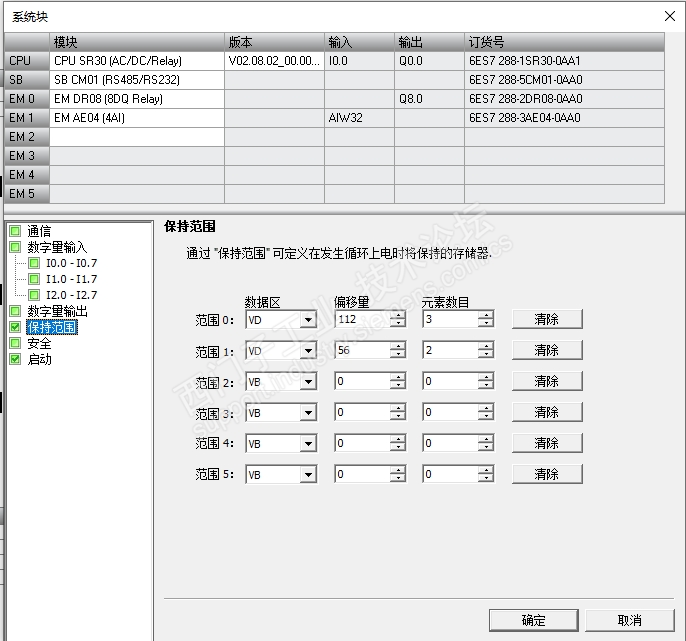The width and height of the screenshot is (686, 641).
Task: Select the 安全 tree item
Action: 39,343
